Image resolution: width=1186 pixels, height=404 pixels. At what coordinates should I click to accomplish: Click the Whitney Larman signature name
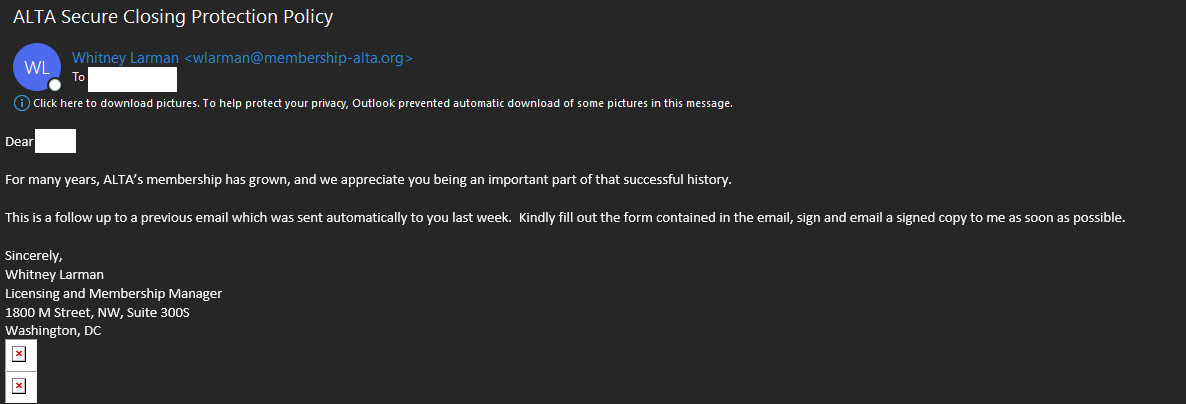click(x=55, y=275)
